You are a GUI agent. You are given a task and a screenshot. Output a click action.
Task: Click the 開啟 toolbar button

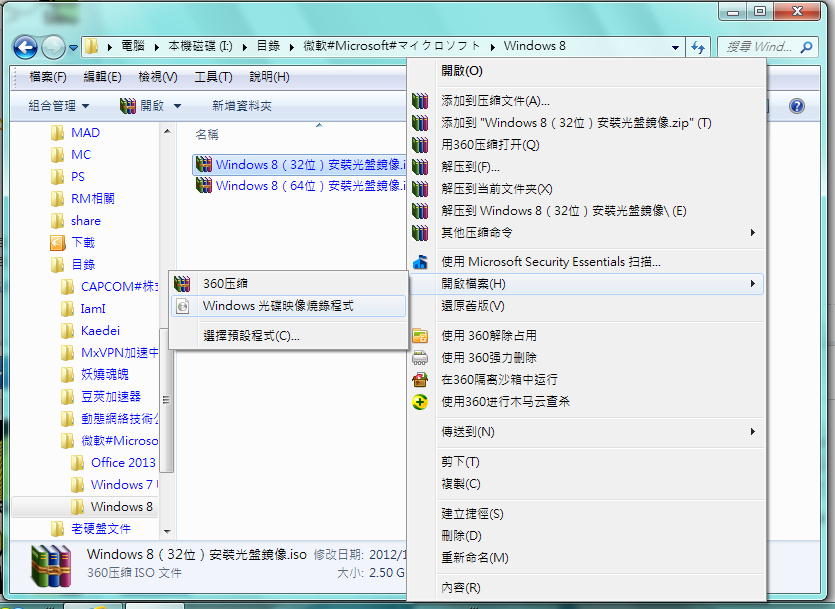point(142,106)
